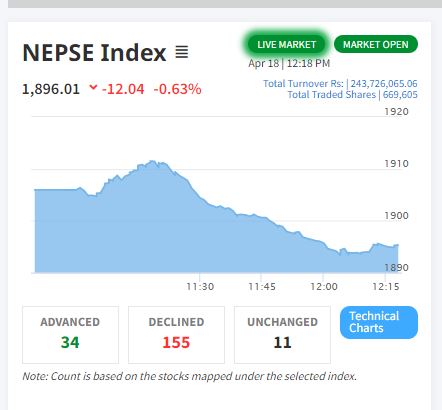Viewport: 442px width, 410px height.
Task: Click the index value 1,896.01
Action: pyautogui.click(x=51, y=89)
